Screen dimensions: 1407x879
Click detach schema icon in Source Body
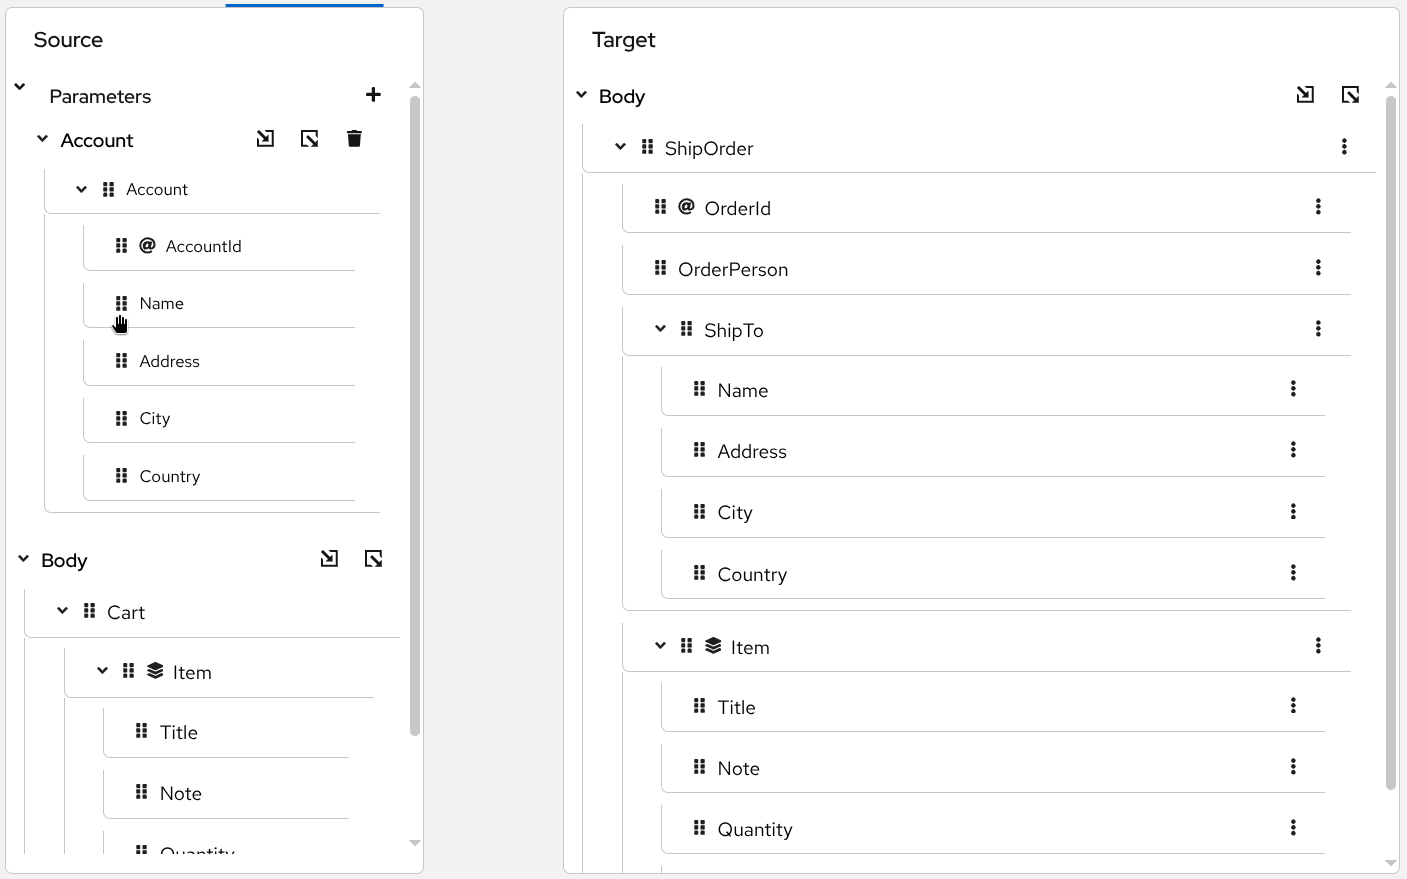pos(374,559)
